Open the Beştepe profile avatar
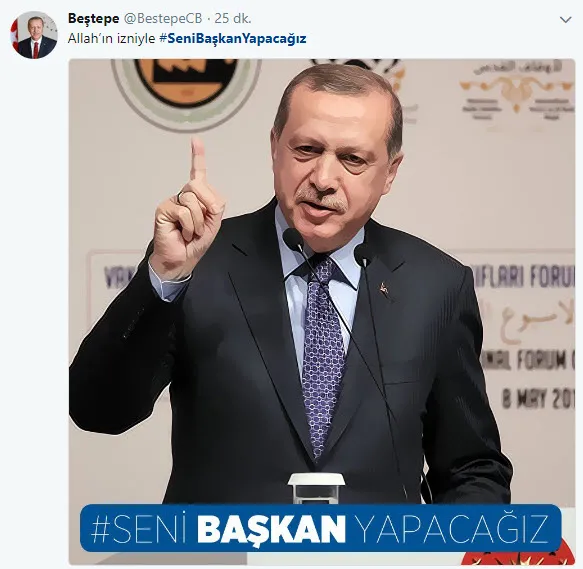The height and width of the screenshot is (569, 583). pyautogui.click(x=34, y=35)
